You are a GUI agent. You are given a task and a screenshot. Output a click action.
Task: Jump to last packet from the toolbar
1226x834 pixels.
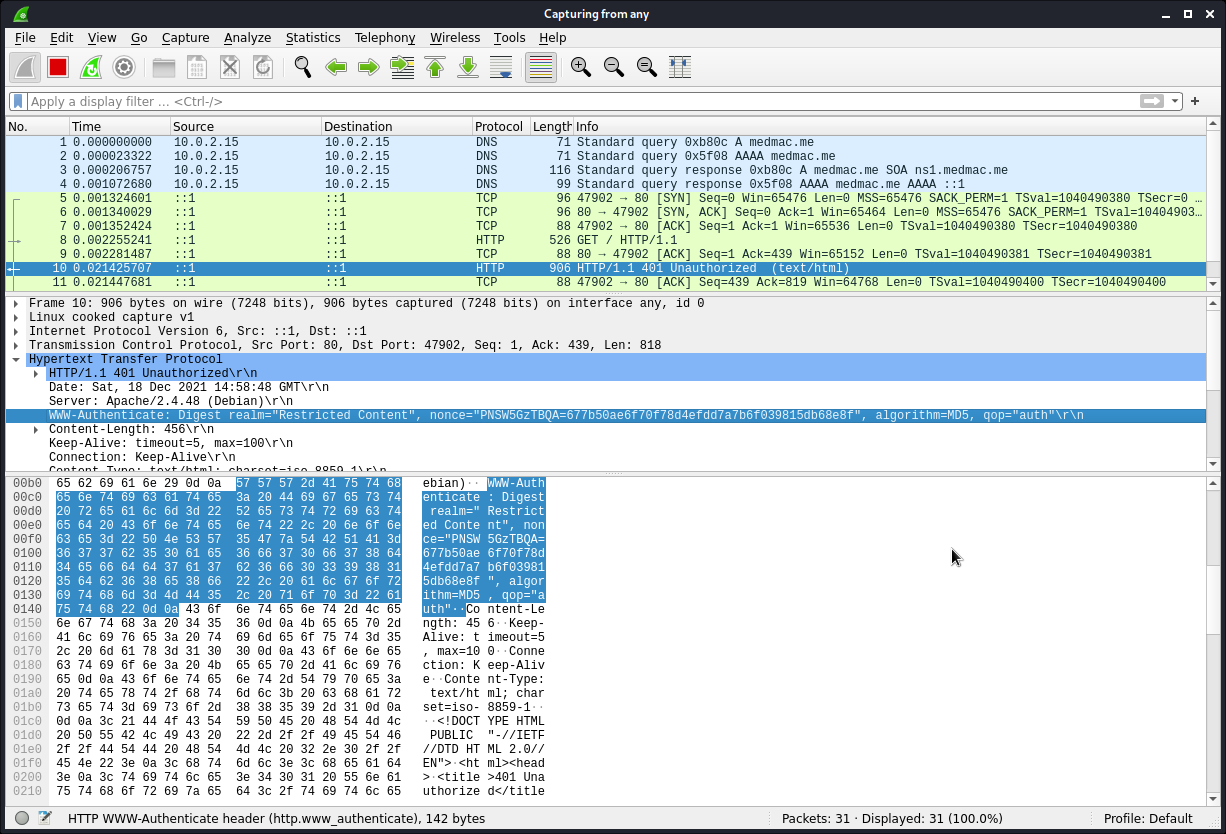(468, 67)
